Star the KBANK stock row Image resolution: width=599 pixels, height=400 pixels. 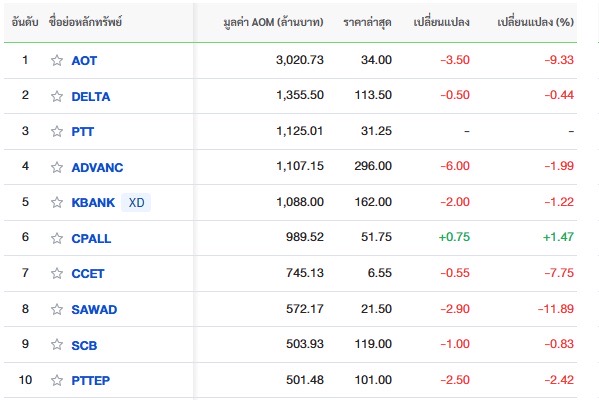click(57, 202)
